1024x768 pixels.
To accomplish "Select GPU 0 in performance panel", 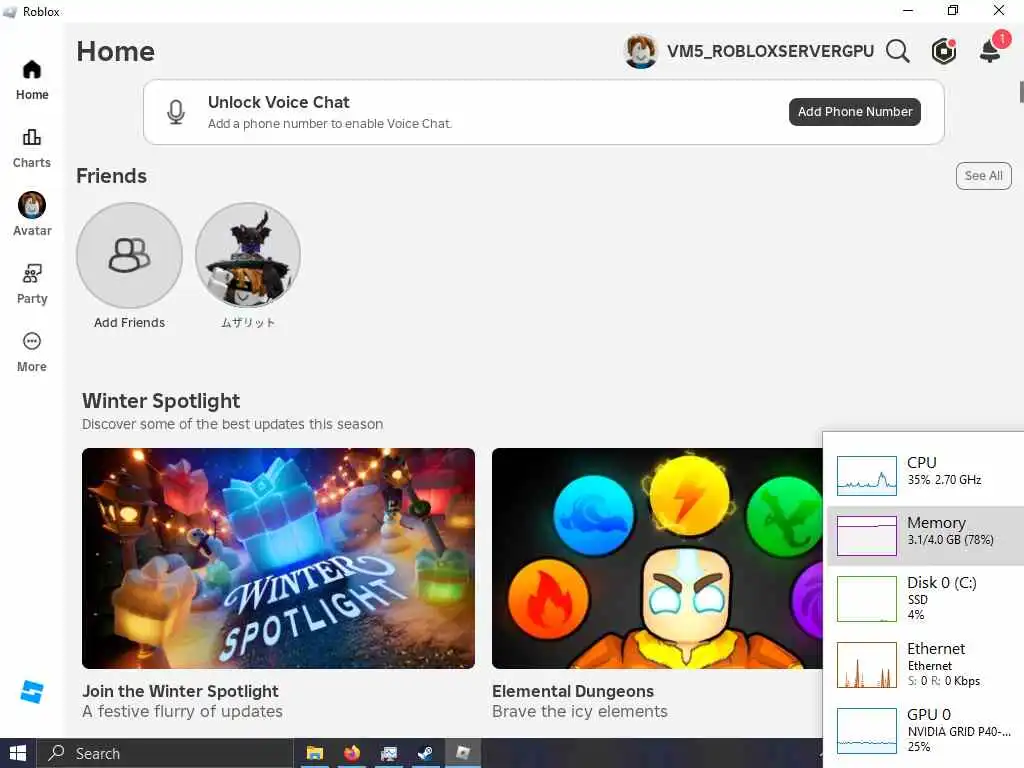I will (x=925, y=731).
